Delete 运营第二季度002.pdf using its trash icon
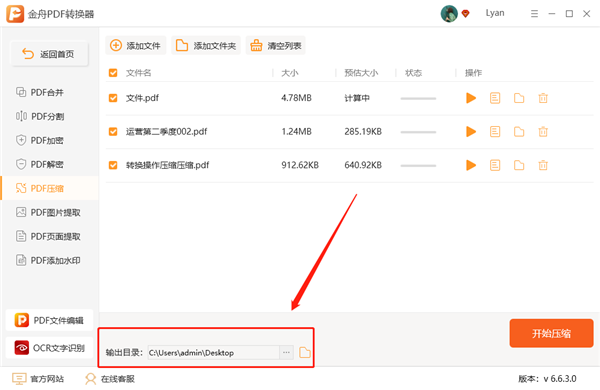The width and height of the screenshot is (600, 390). 543,132
